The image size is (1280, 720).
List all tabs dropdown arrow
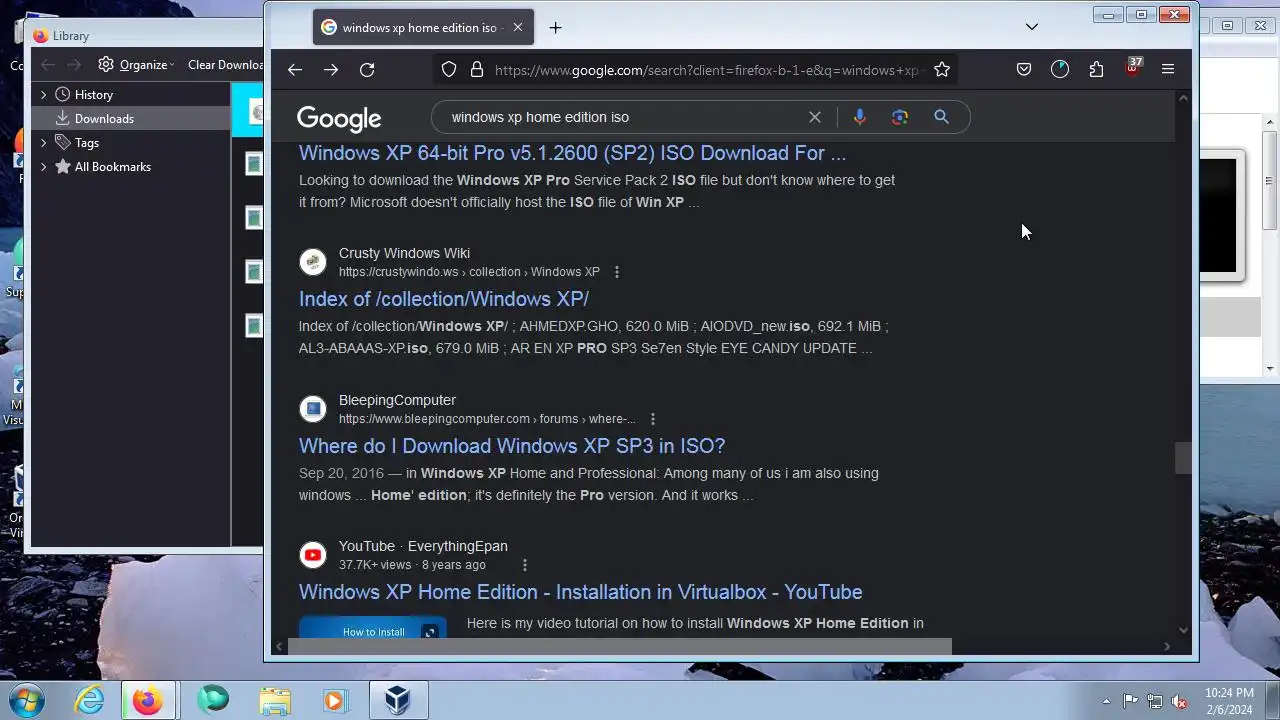point(1032,27)
